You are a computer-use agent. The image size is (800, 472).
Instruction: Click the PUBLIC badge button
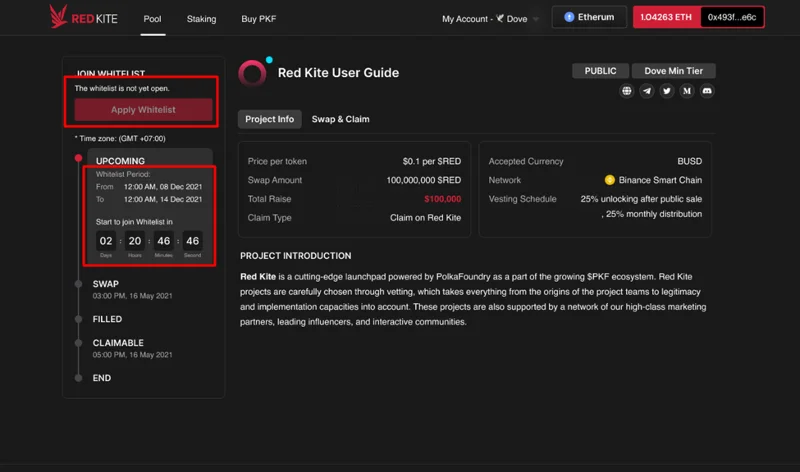pos(600,71)
